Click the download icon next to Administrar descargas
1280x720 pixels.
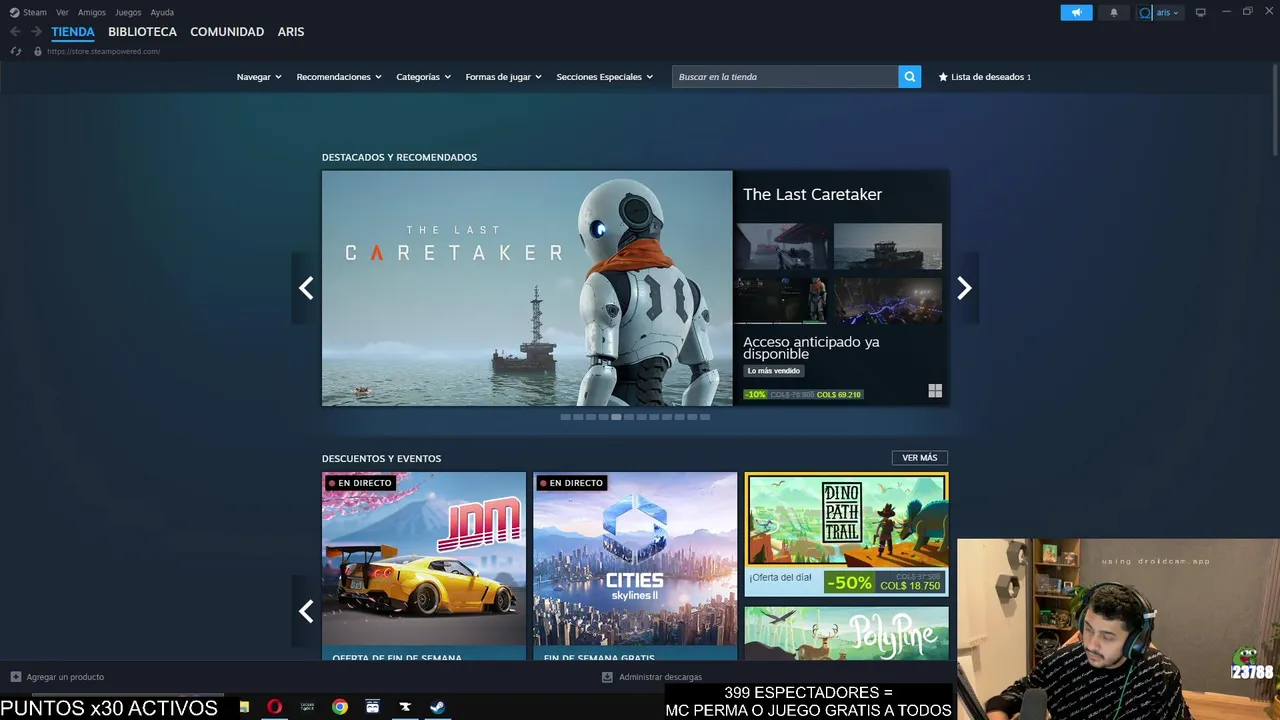tap(607, 677)
